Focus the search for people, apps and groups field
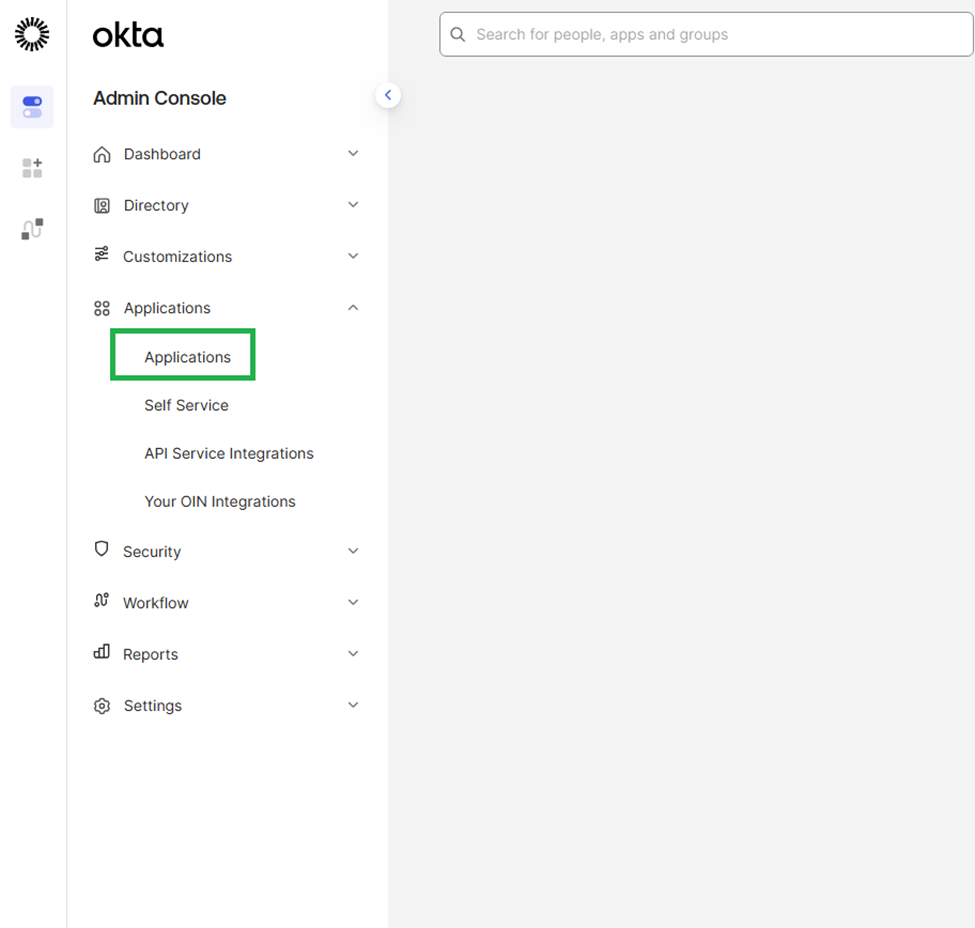 [706, 35]
